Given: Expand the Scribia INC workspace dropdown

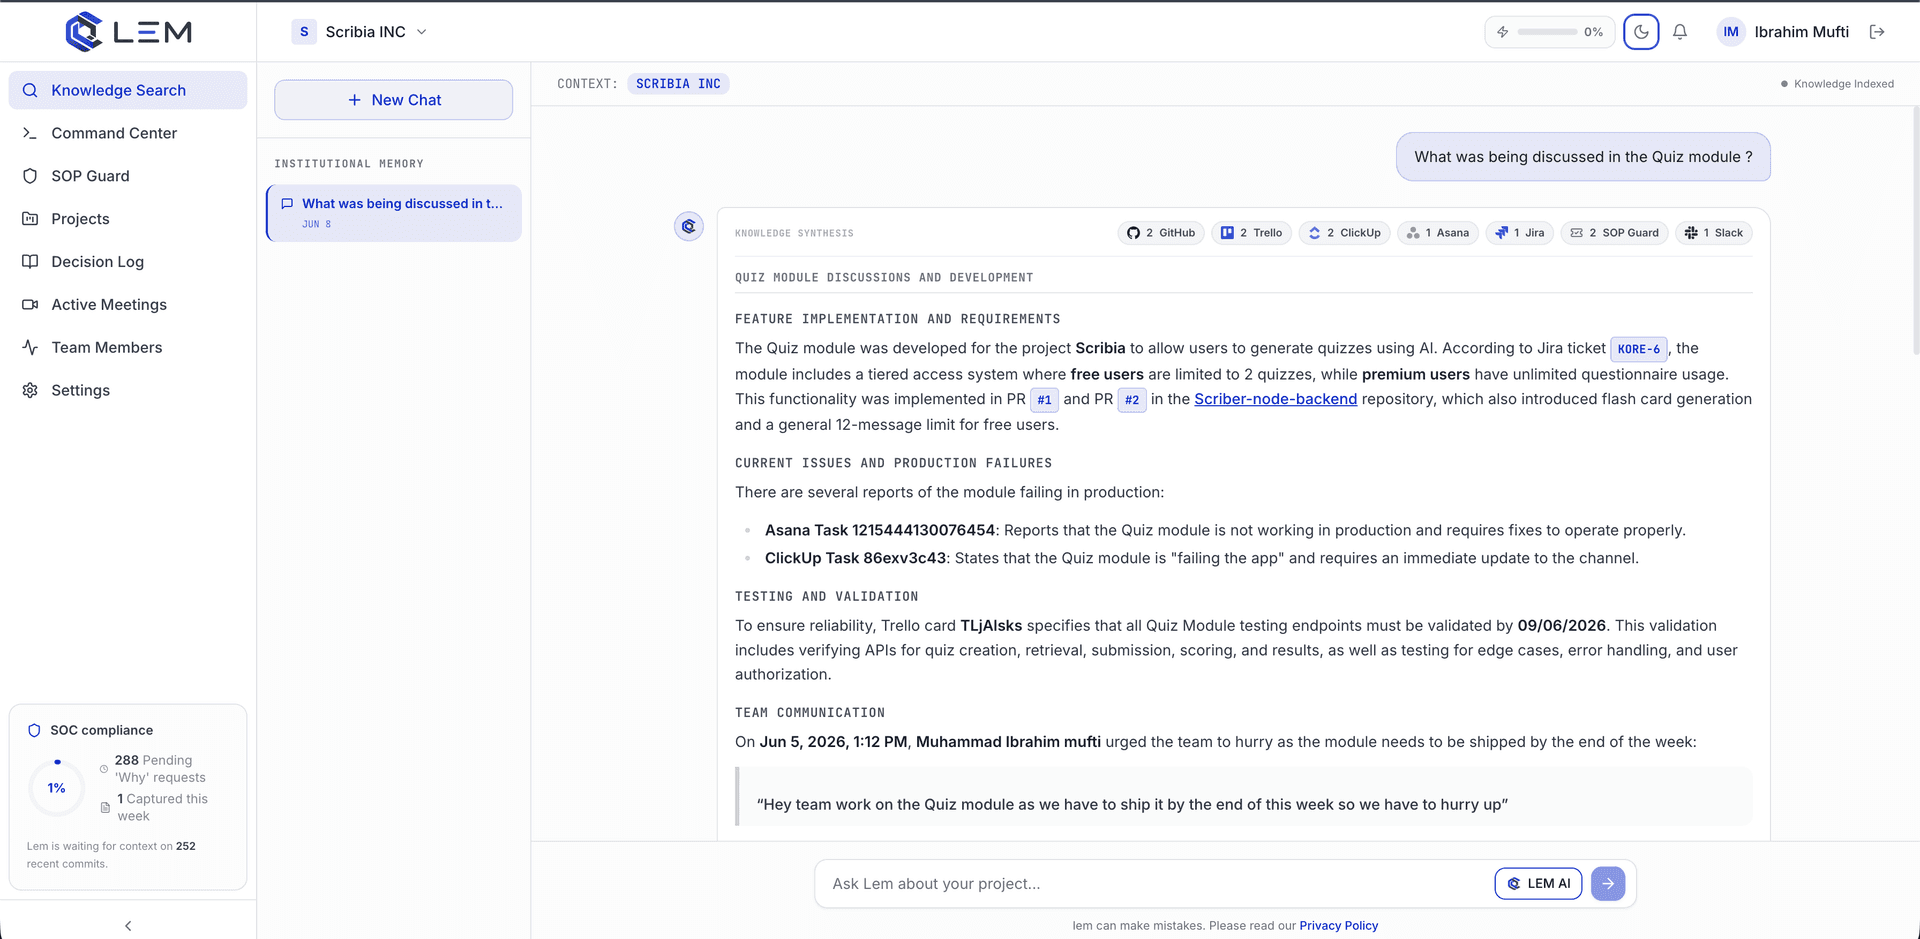Looking at the screenshot, I should point(360,32).
